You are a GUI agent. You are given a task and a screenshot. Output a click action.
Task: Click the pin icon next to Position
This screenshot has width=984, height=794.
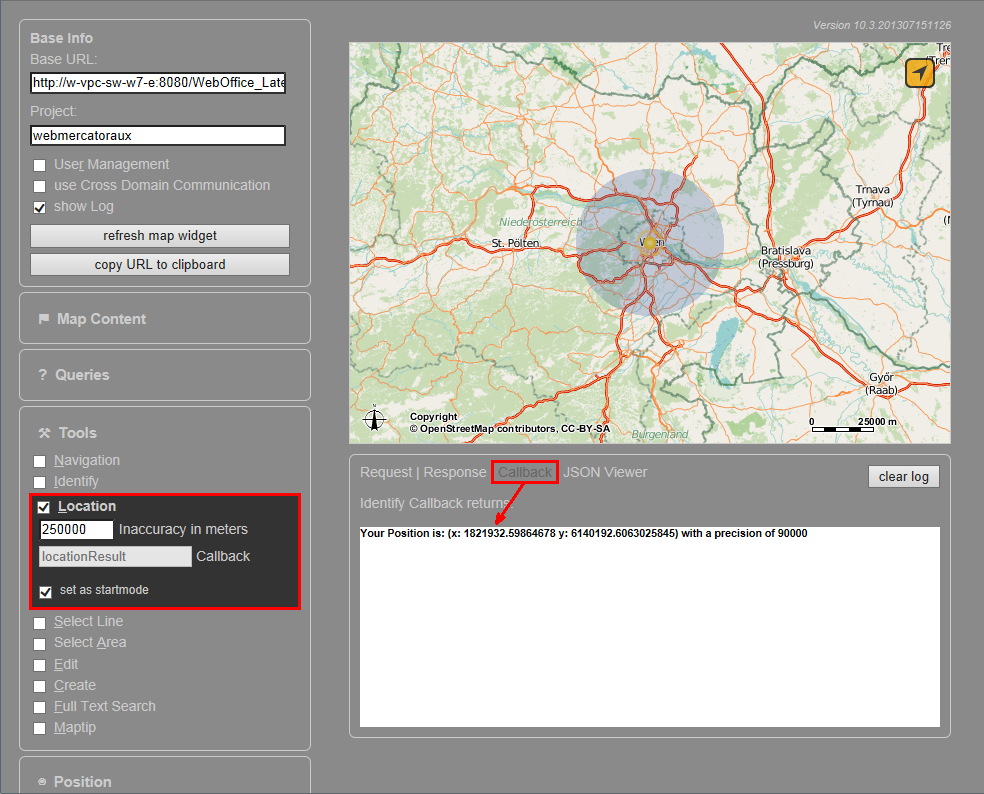point(40,781)
